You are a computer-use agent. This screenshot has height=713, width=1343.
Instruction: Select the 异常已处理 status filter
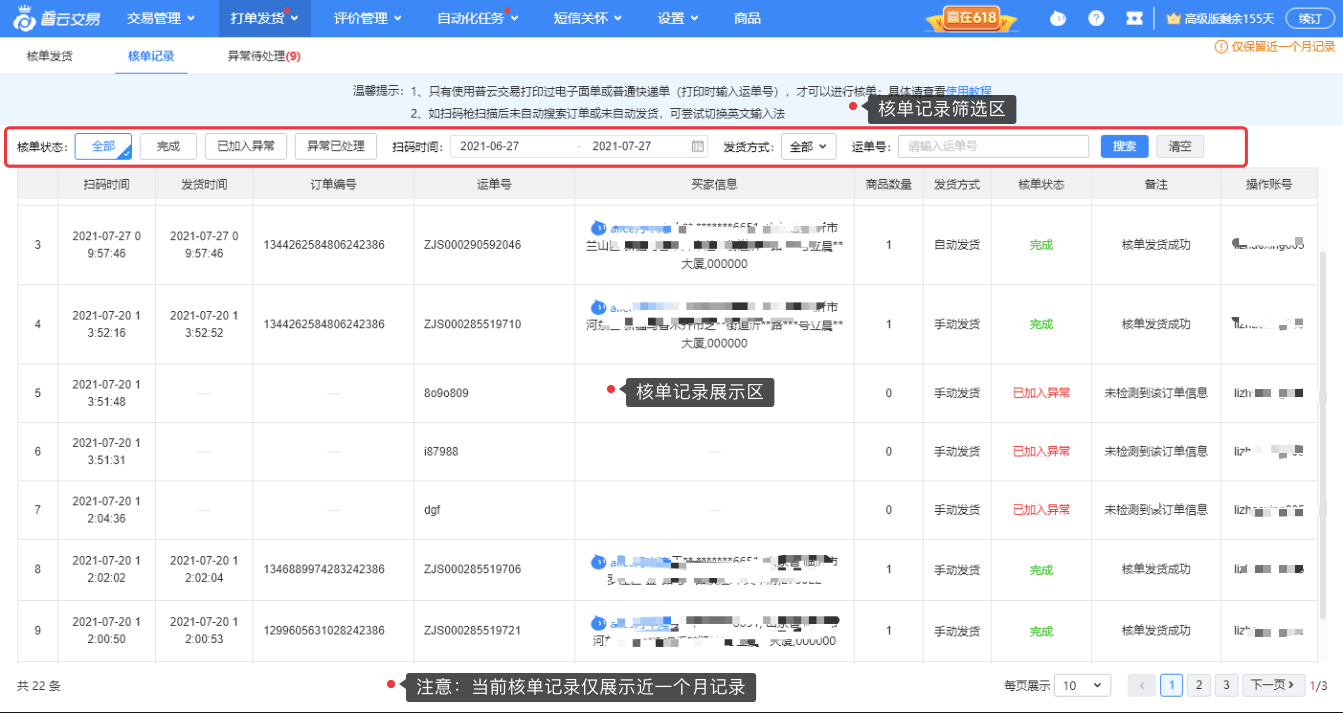[336, 146]
